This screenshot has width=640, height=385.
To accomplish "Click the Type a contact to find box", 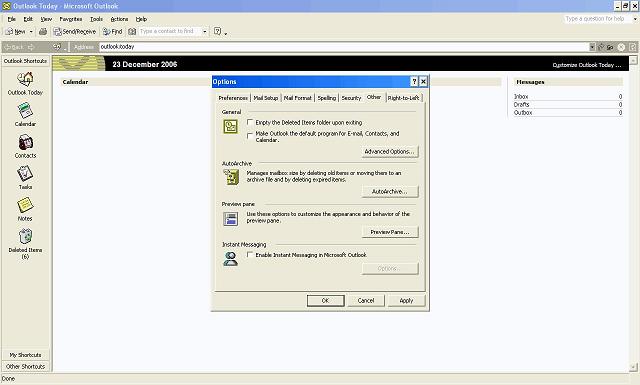I will click(x=170, y=31).
